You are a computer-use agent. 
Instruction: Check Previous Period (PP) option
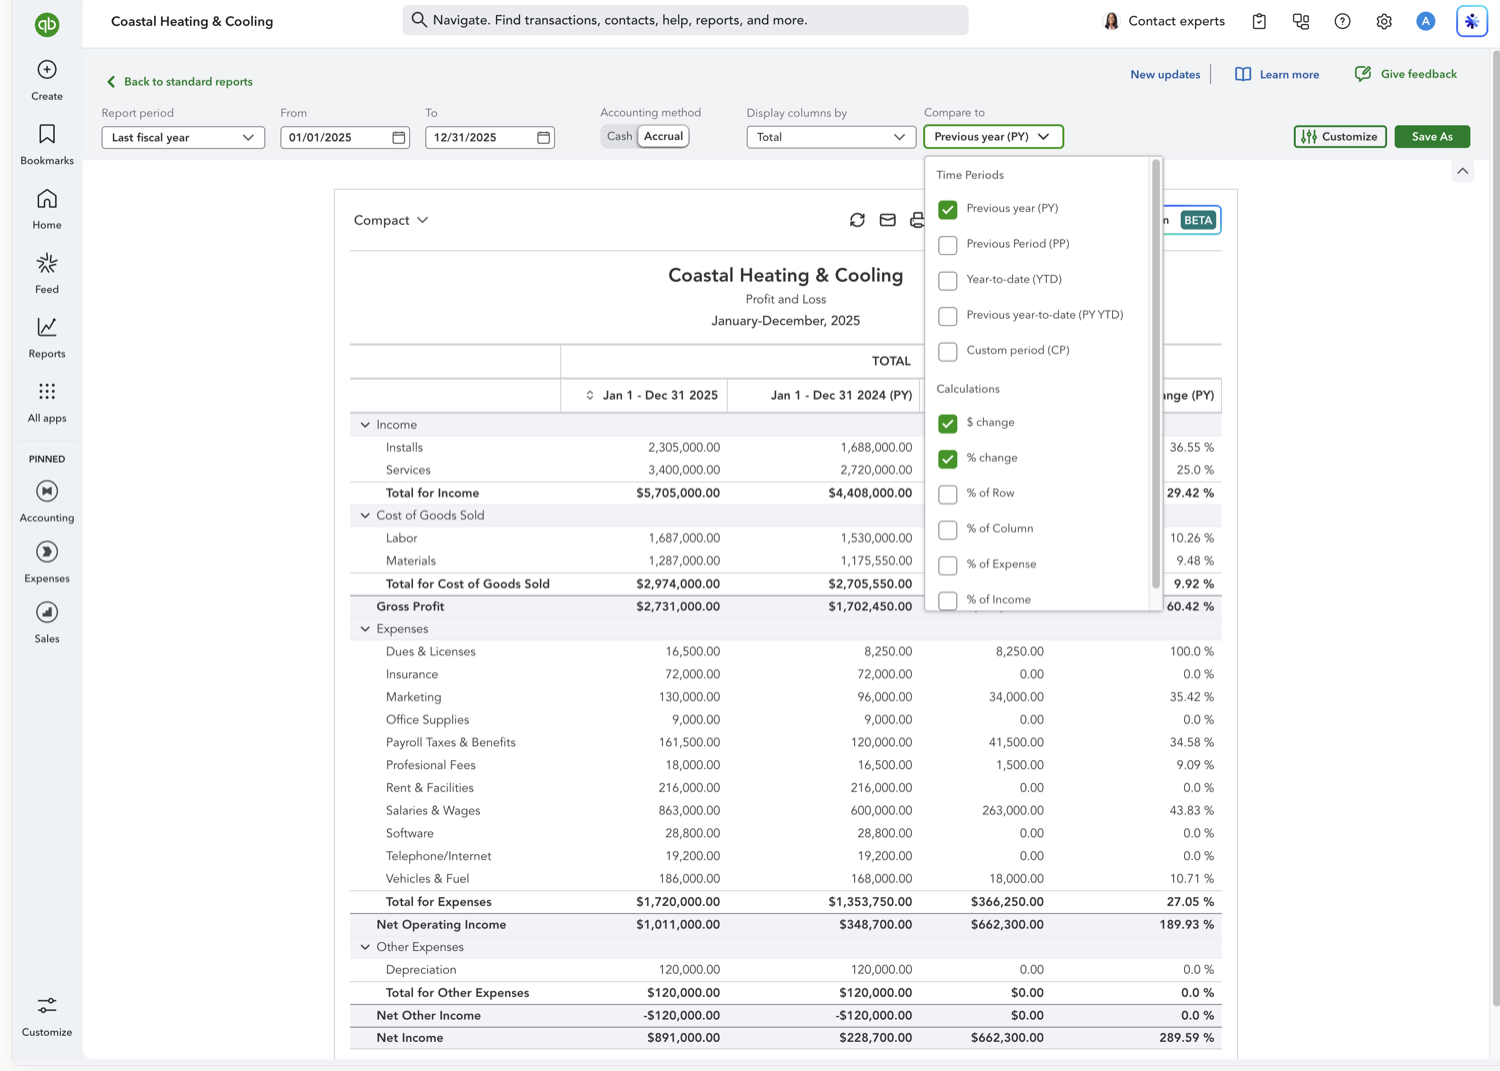click(948, 245)
